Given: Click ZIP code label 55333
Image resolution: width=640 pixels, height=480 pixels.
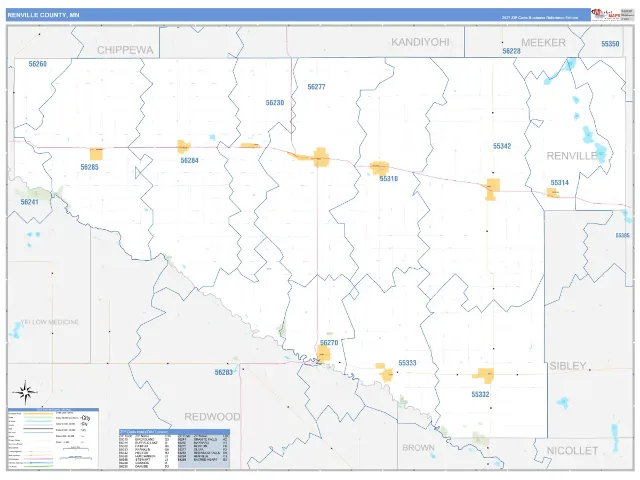Looking at the screenshot, I should [407, 363].
